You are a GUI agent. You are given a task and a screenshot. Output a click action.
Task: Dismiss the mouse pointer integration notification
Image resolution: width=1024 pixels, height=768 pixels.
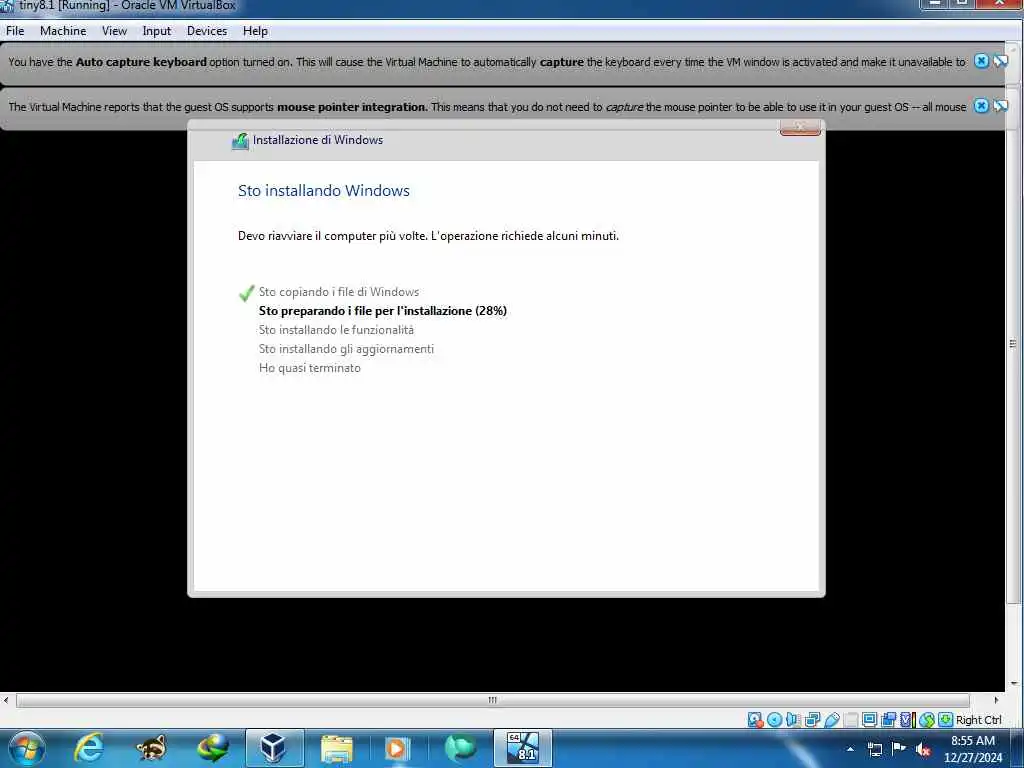click(981, 106)
